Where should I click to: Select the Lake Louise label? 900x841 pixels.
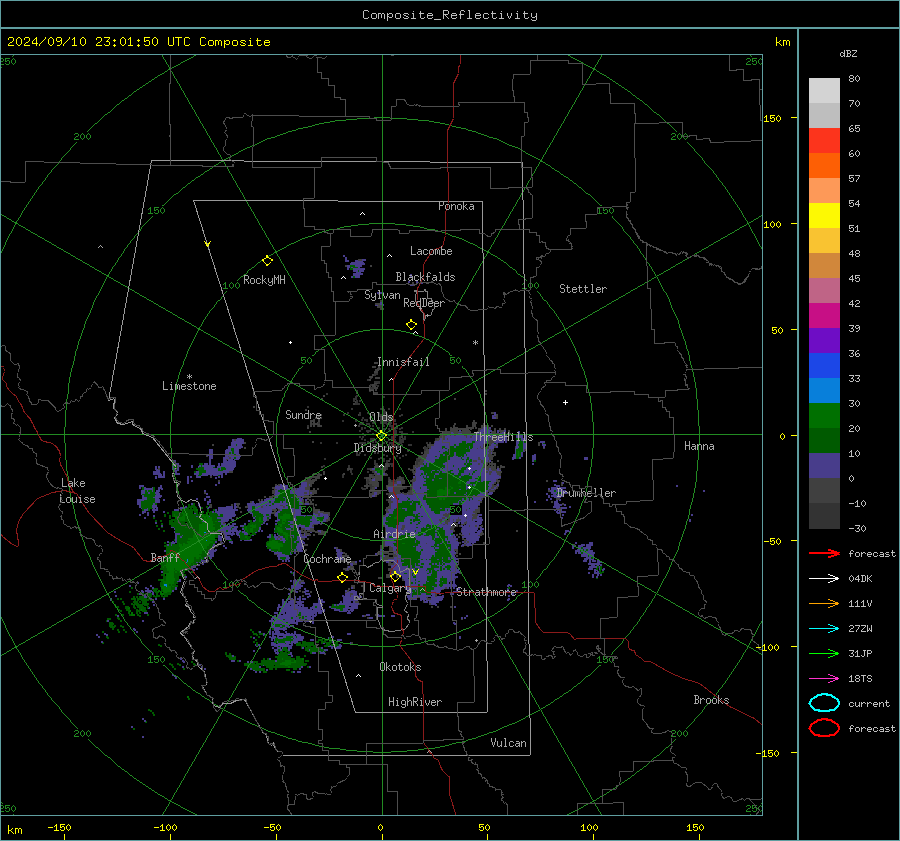point(77,491)
